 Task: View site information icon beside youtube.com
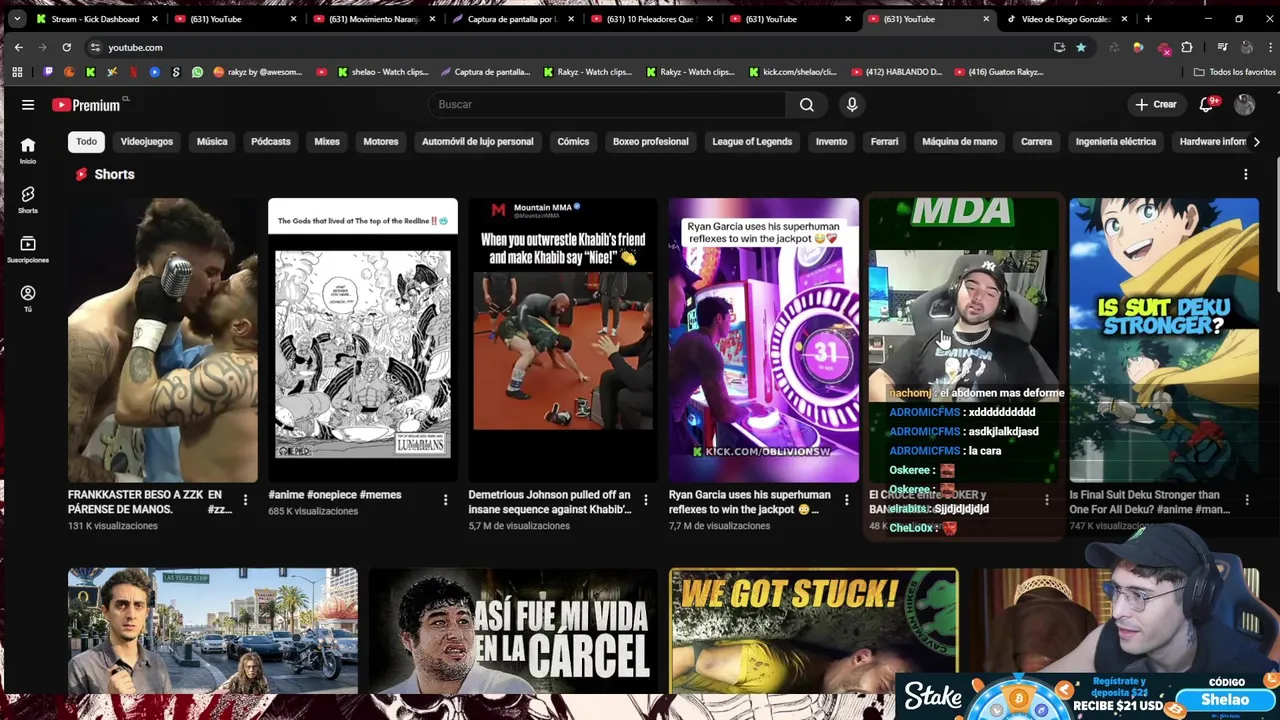coord(94,47)
